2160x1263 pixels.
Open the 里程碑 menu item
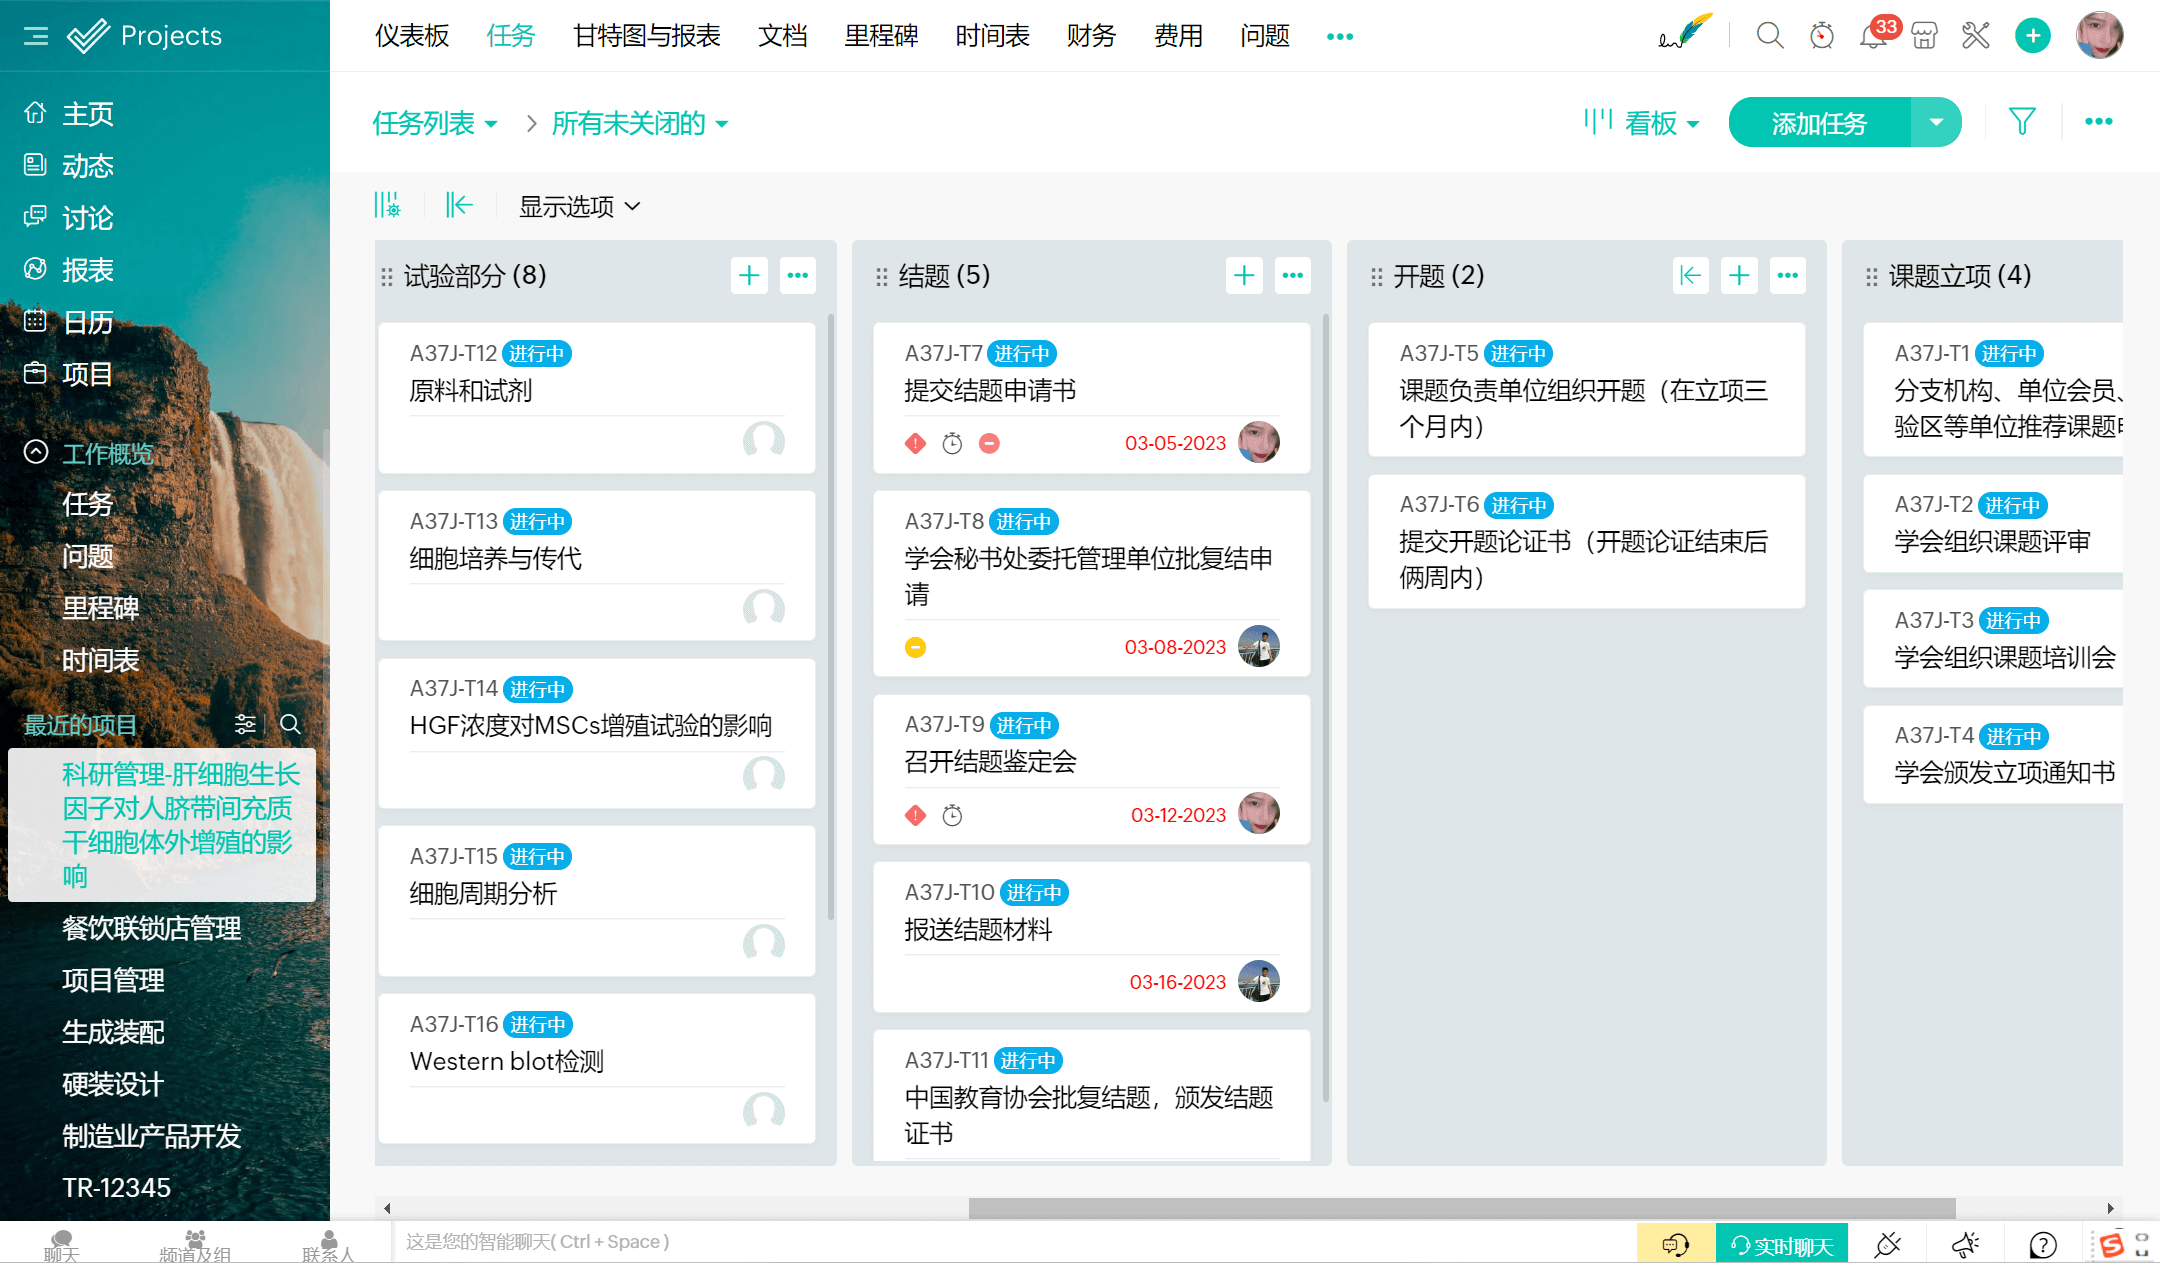coord(880,35)
